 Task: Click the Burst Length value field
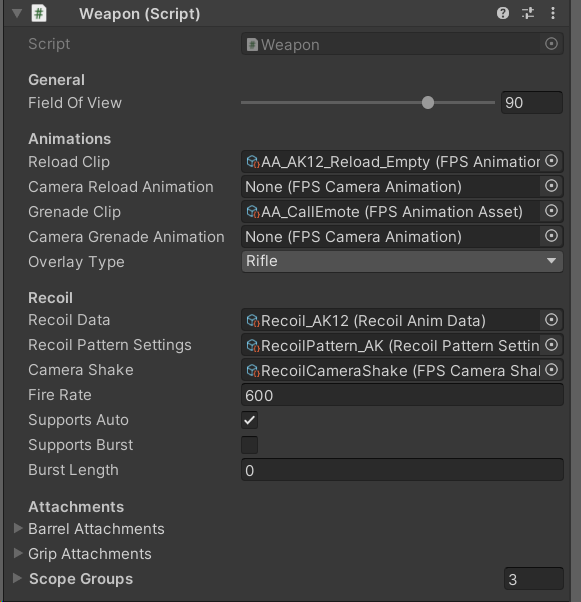402,470
